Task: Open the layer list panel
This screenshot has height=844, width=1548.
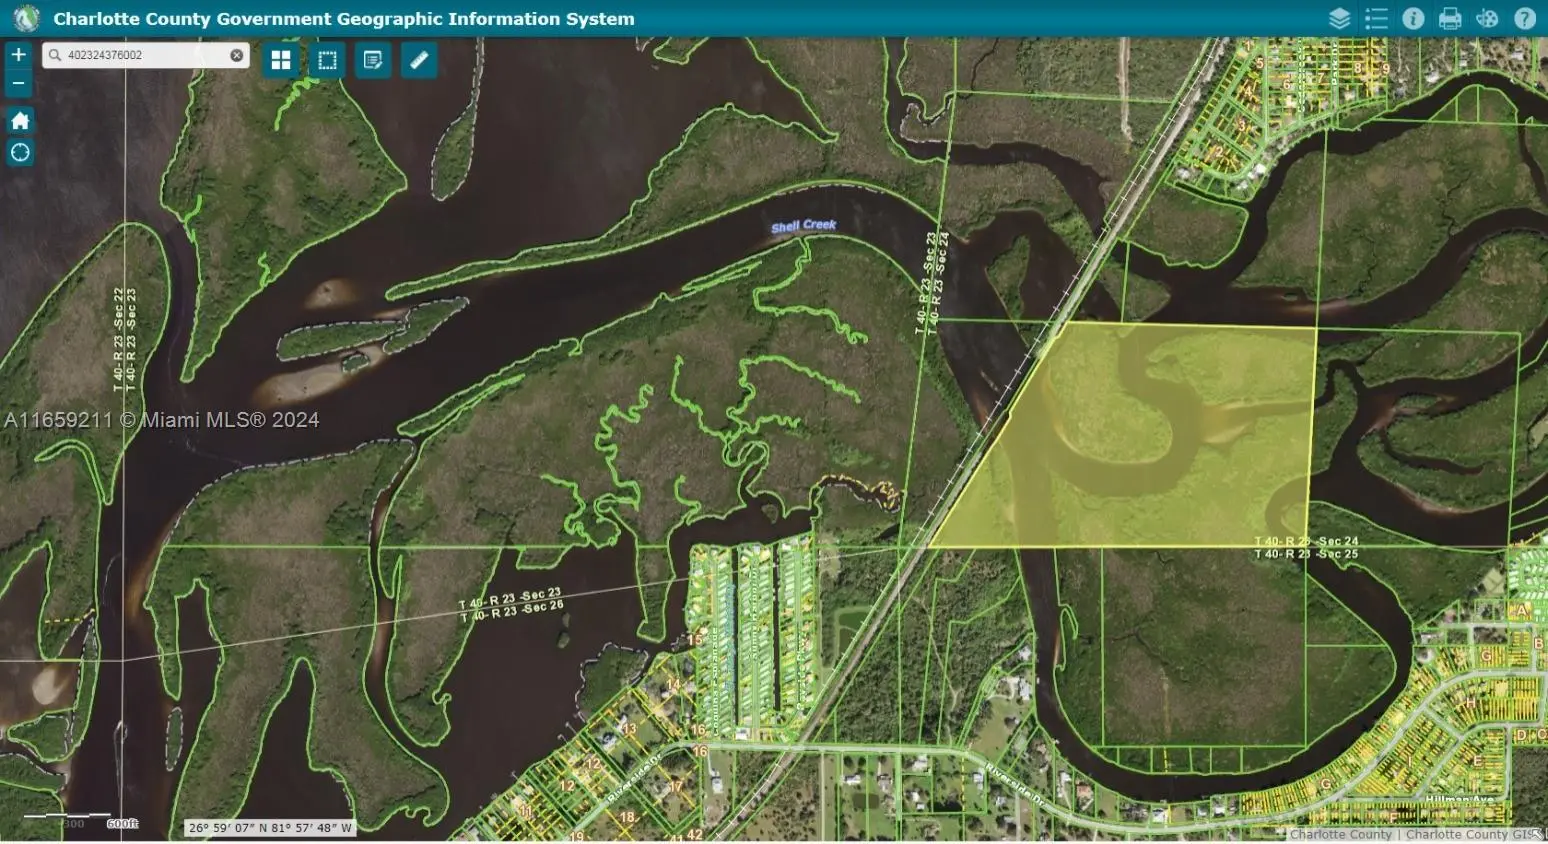Action: (x=1339, y=19)
